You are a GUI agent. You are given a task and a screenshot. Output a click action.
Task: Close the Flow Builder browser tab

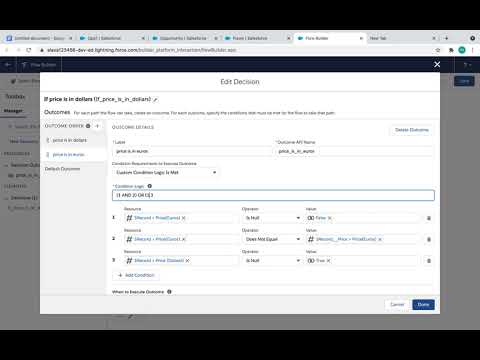pos(361,38)
